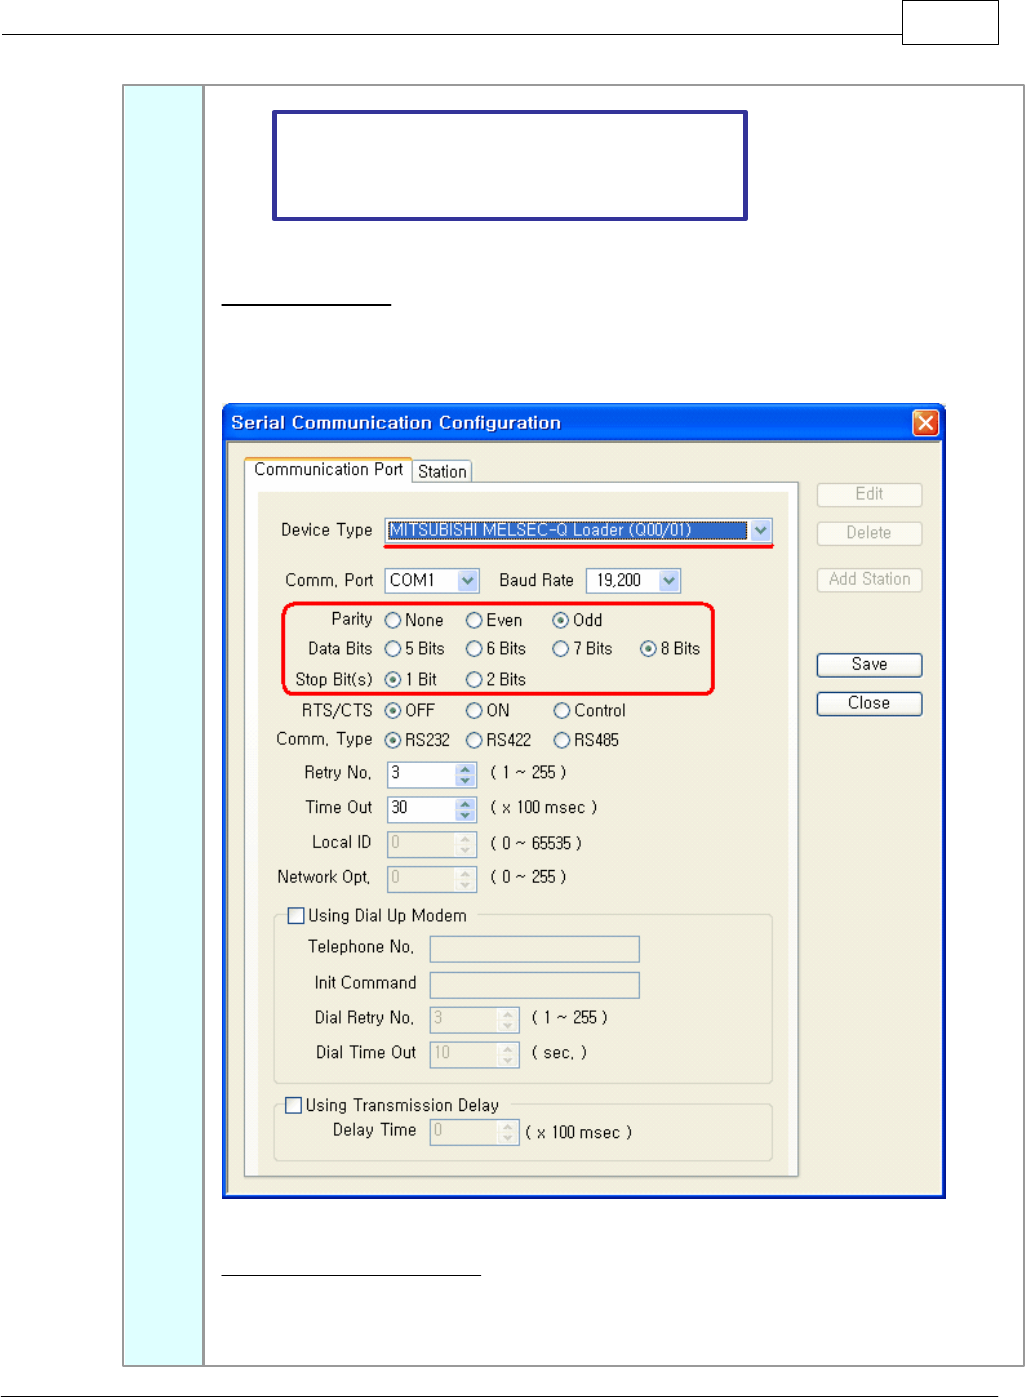Set Parity to Odd

(x=561, y=621)
